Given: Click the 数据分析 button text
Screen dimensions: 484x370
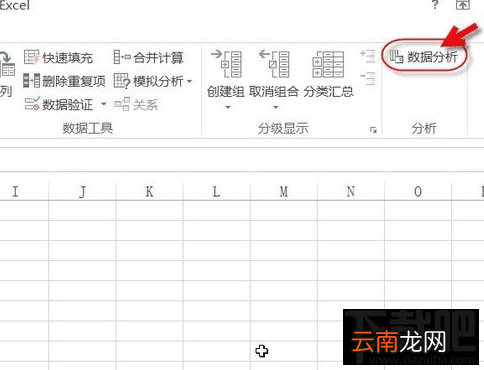Looking at the screenshot, I should click(x=432, y=57).
